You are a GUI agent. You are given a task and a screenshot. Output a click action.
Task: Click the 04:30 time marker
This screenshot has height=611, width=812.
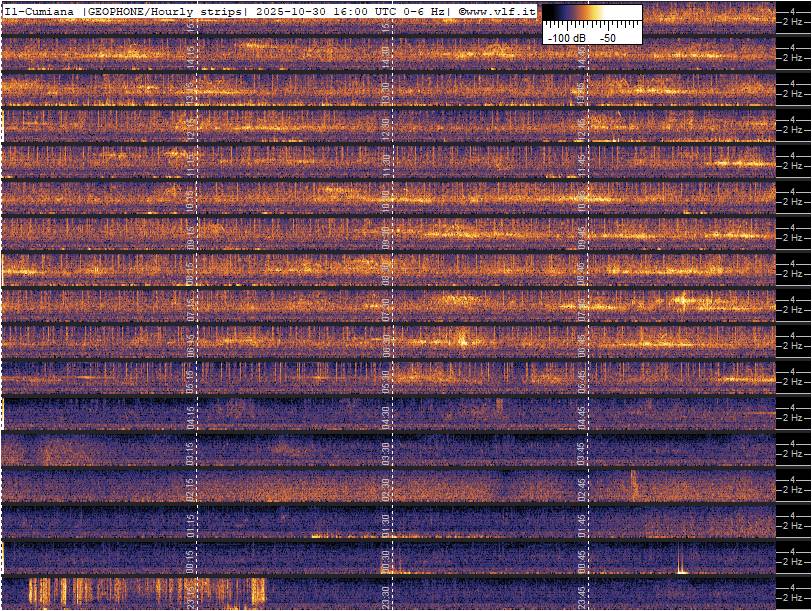pyautogui.click(x=386, y=414)
